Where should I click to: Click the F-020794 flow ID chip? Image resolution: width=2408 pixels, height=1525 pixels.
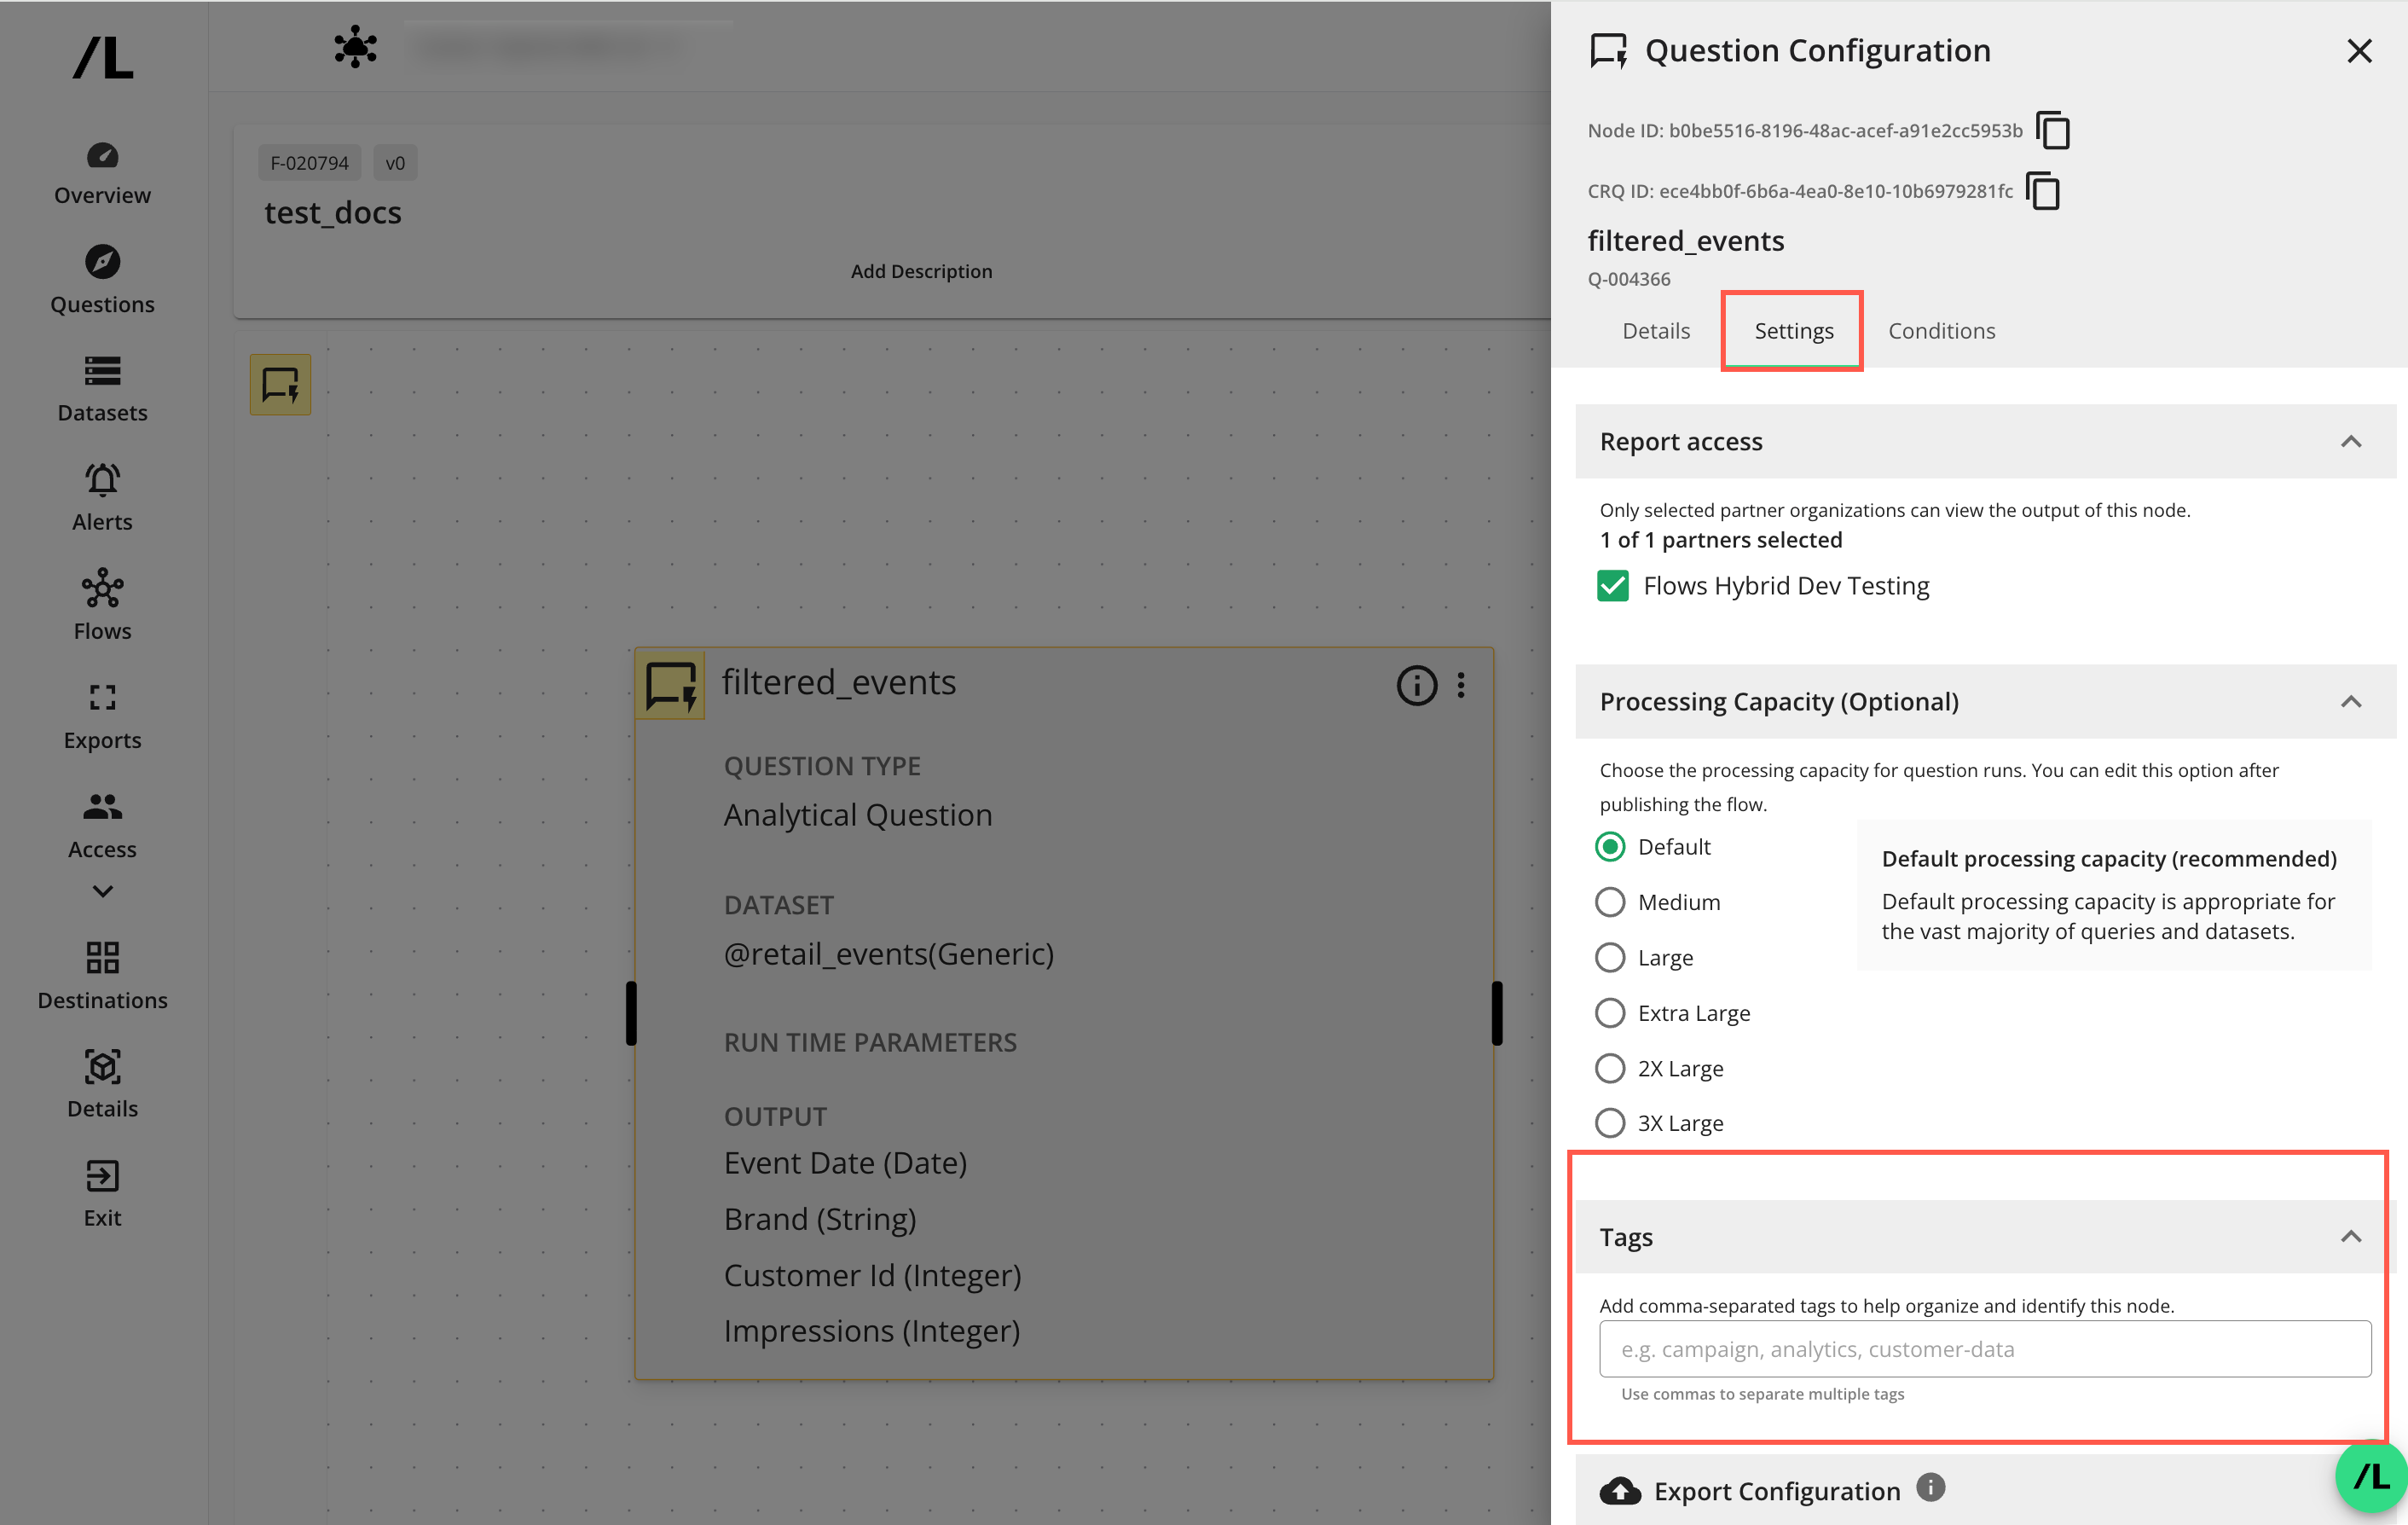pos(309,163)
